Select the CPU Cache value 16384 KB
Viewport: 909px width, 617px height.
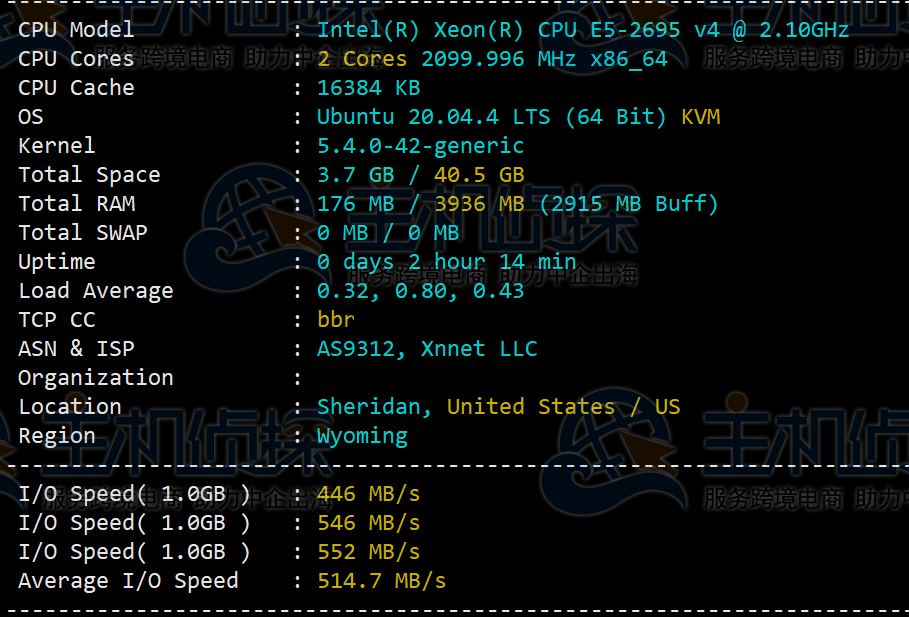coord(368,88)
